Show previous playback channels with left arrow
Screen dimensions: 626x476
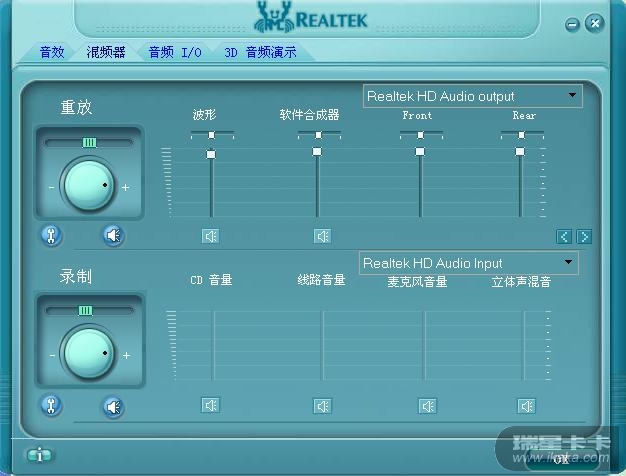564,236
